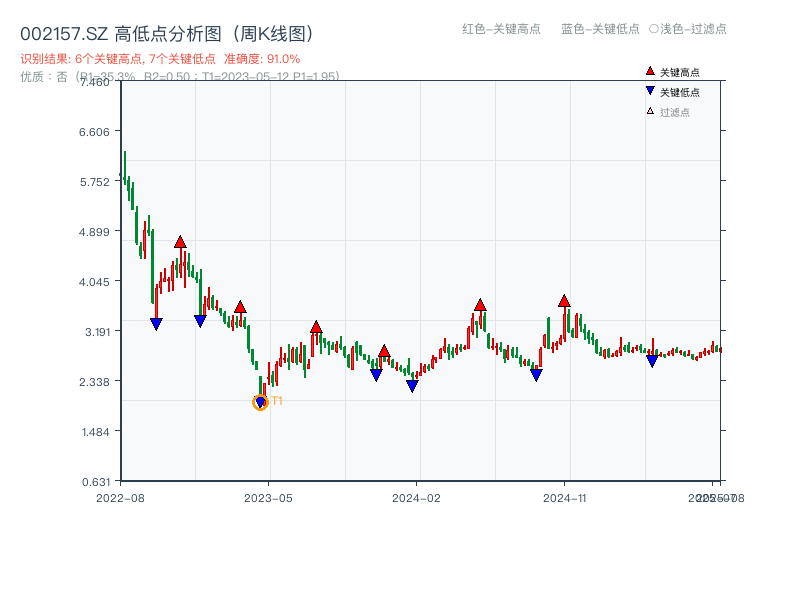
Task: Select the blue low triangle just before 2024-02
Action: [412, 386]
